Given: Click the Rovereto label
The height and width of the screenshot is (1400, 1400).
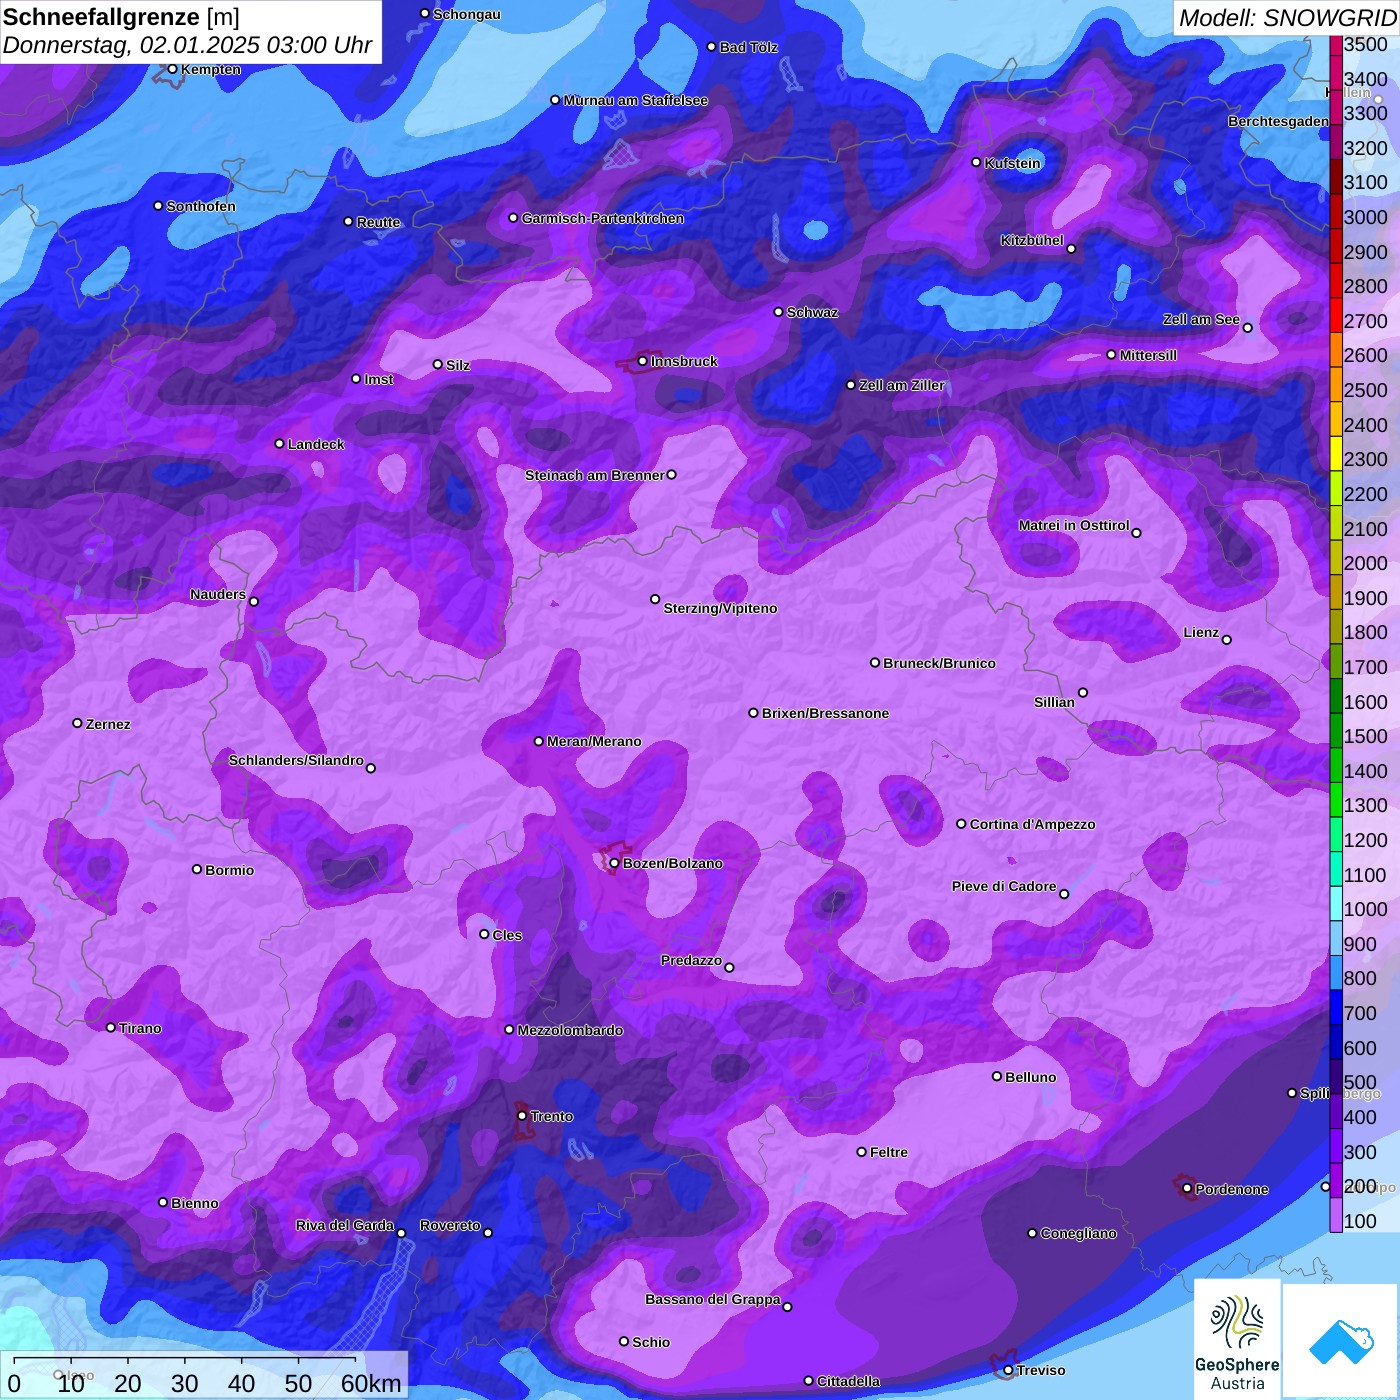Looking at the screenshot, I should [x=450, y=1225].
